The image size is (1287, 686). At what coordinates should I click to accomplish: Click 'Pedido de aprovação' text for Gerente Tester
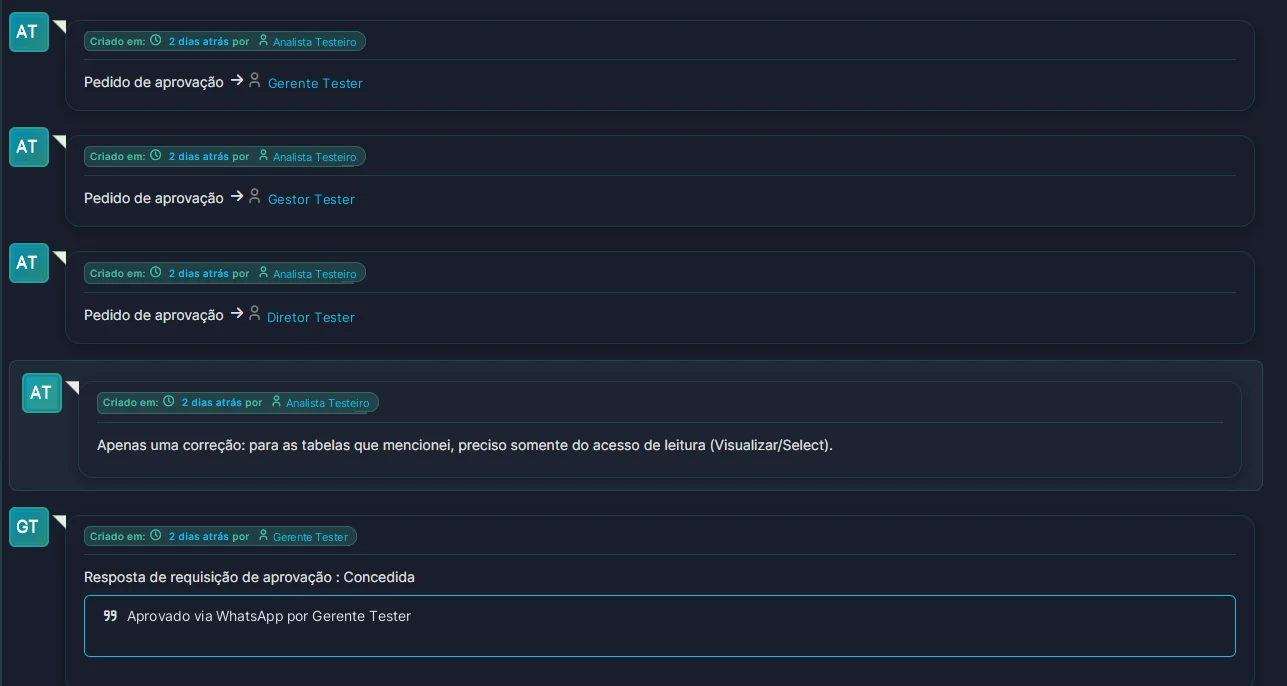[x=154, y=83]
